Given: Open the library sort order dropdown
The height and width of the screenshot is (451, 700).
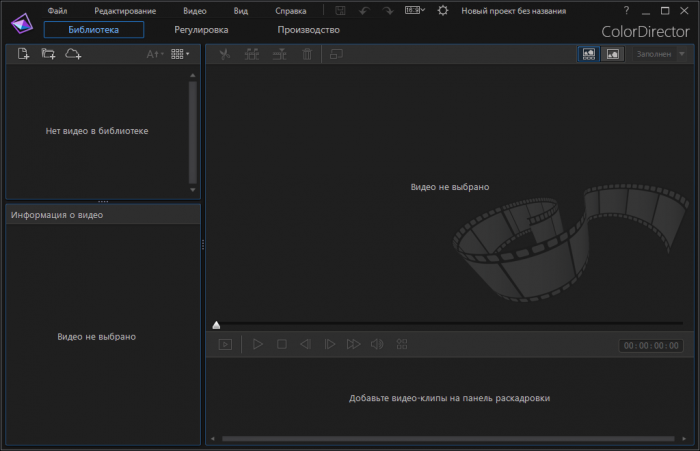Looking at the screenshot, I should click(154, 54).
